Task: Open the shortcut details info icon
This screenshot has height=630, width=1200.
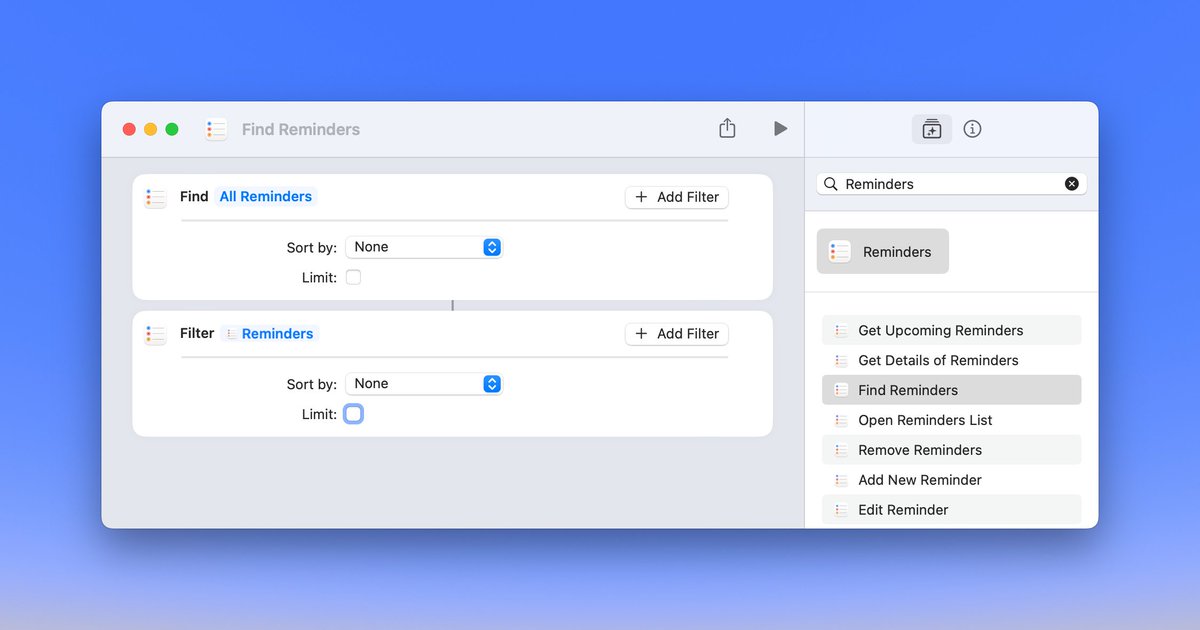Action: coord(972,129)
